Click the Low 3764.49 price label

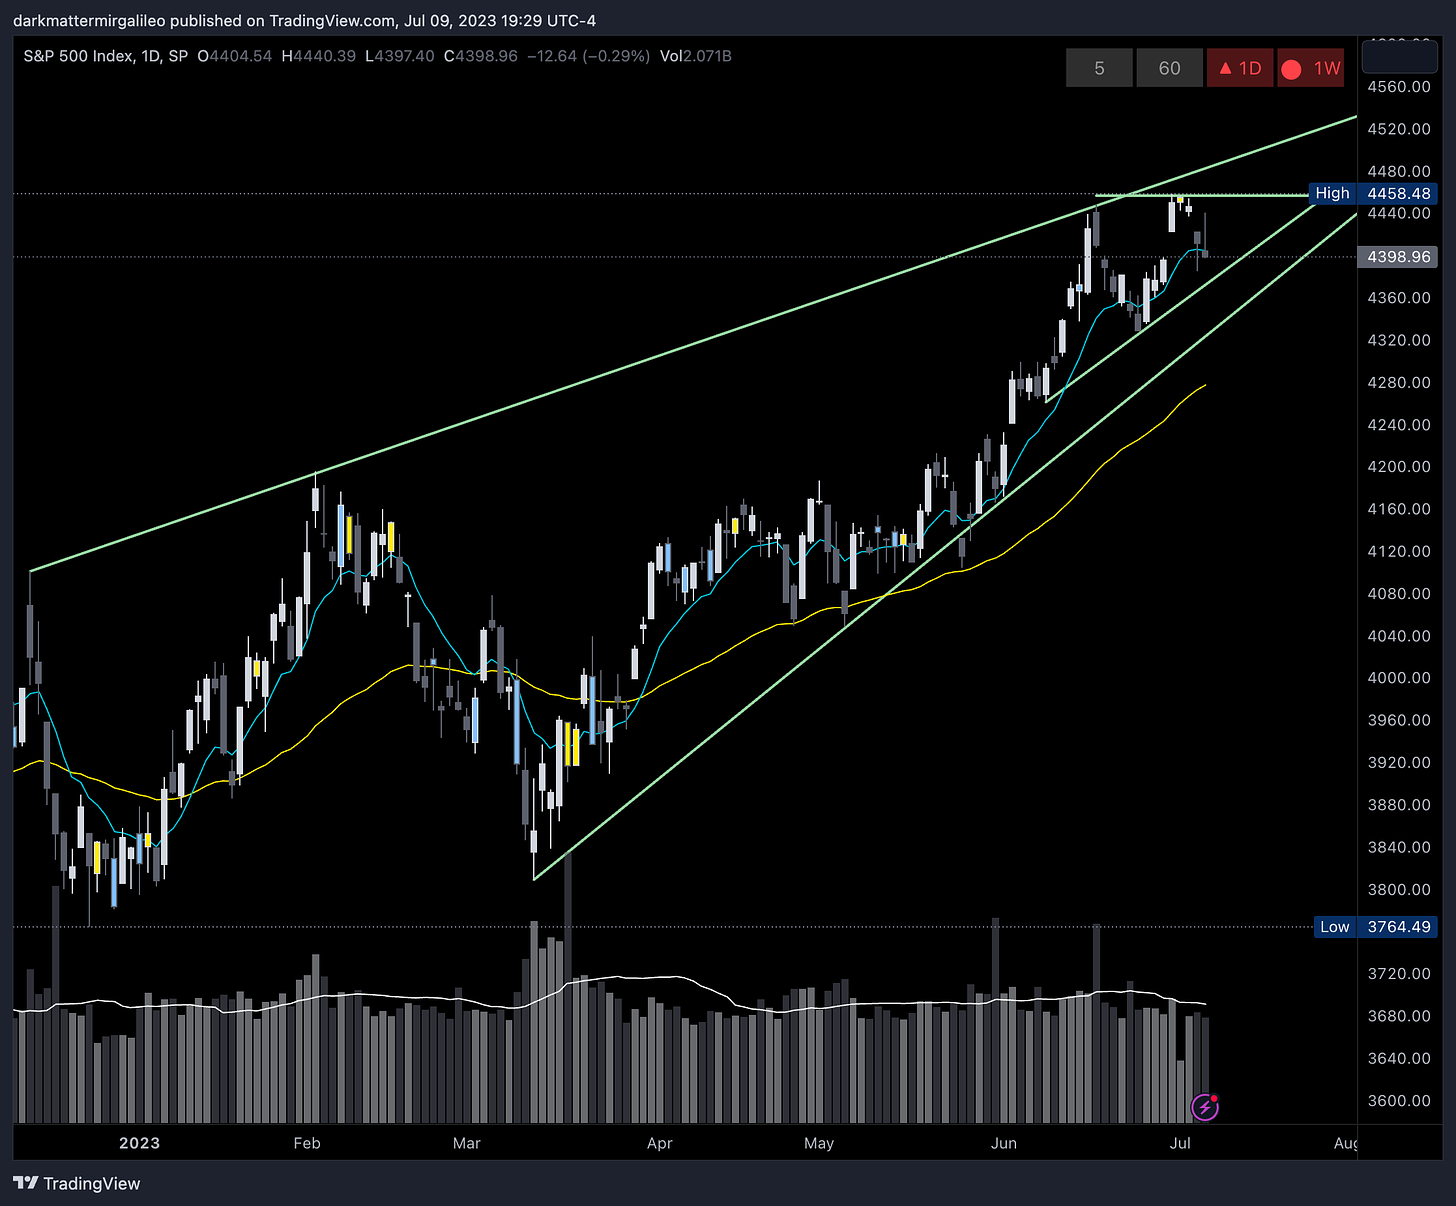pyautogui.click(x=1375, y=926)
